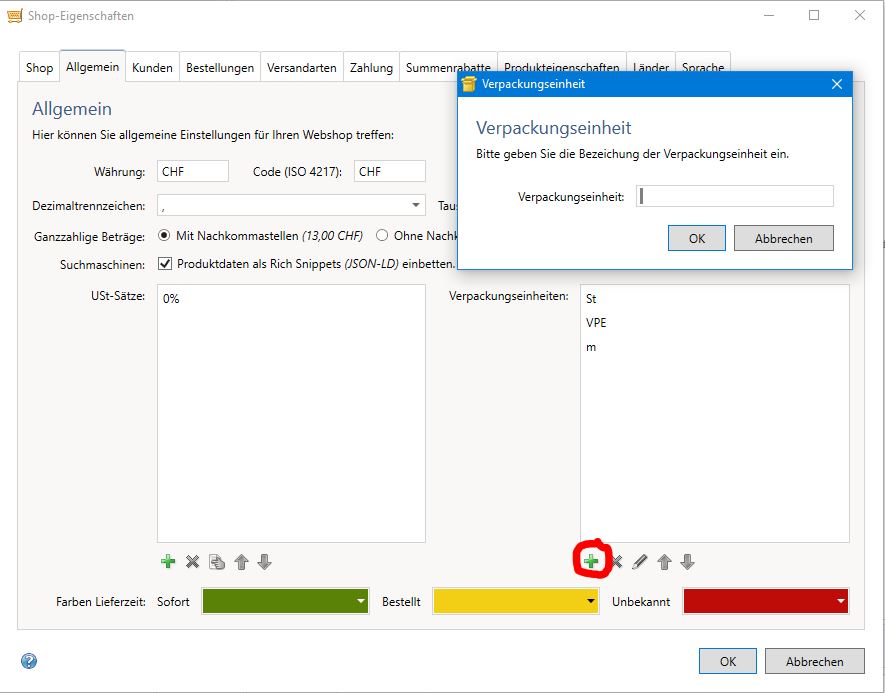Open Unbekannt delivery color dropdown

pyautogui.click(x=841, y=601)
